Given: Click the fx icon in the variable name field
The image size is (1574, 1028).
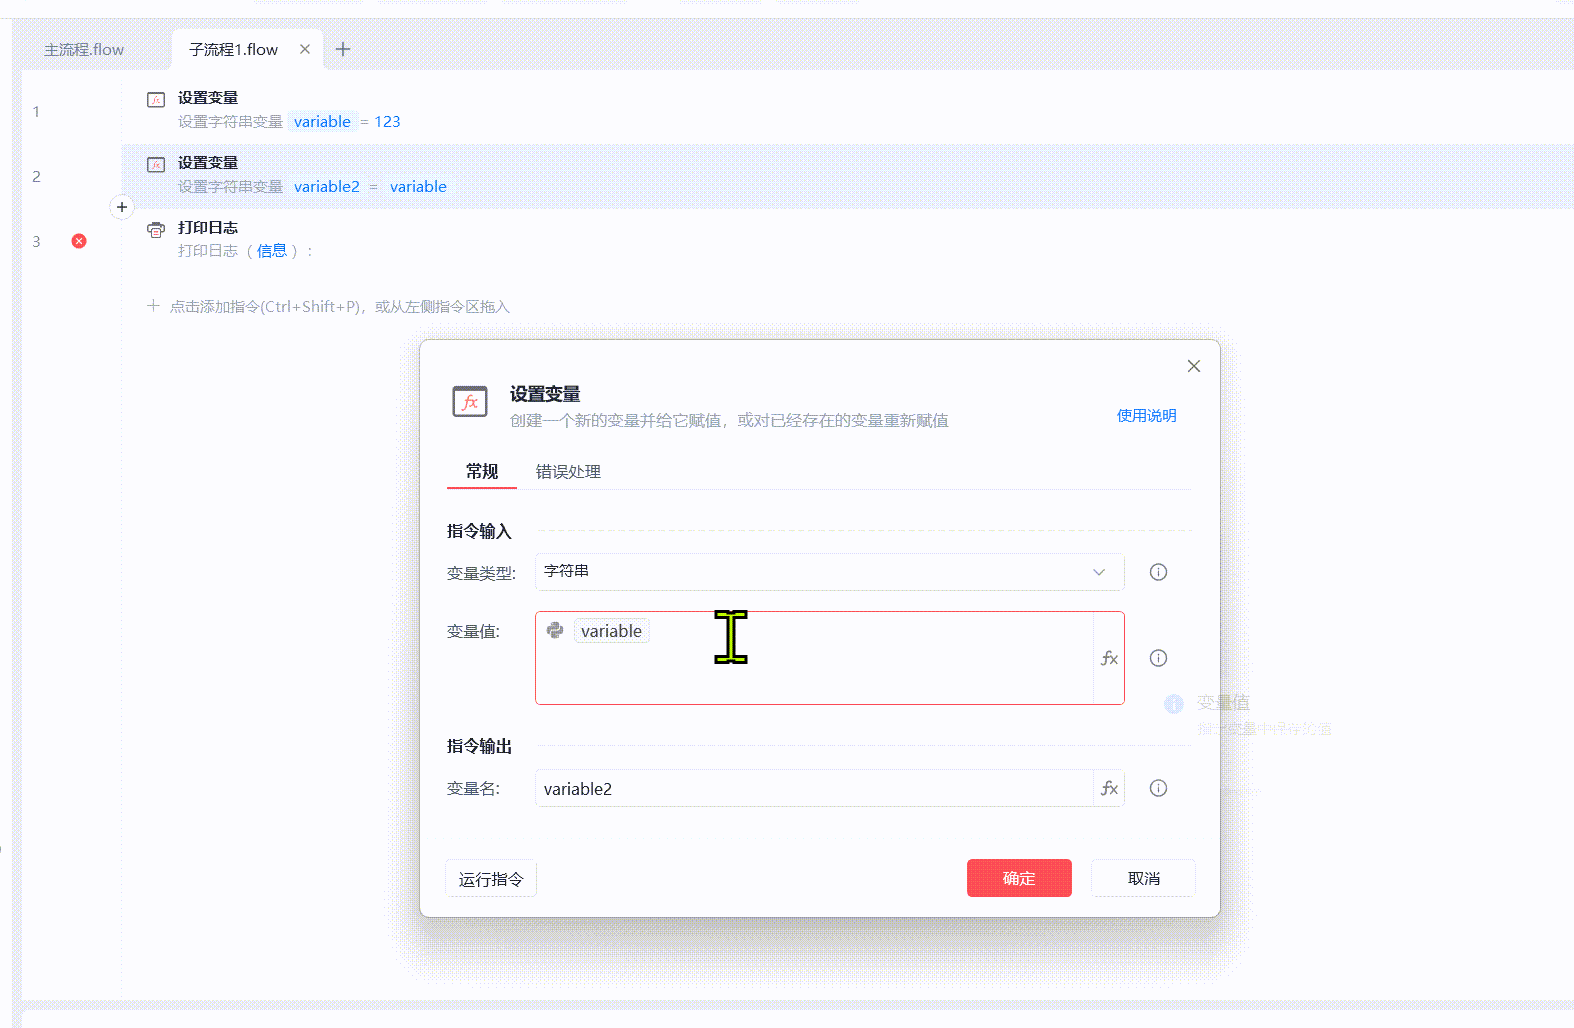Looking at the screenshot, I should click(1109, 788).
